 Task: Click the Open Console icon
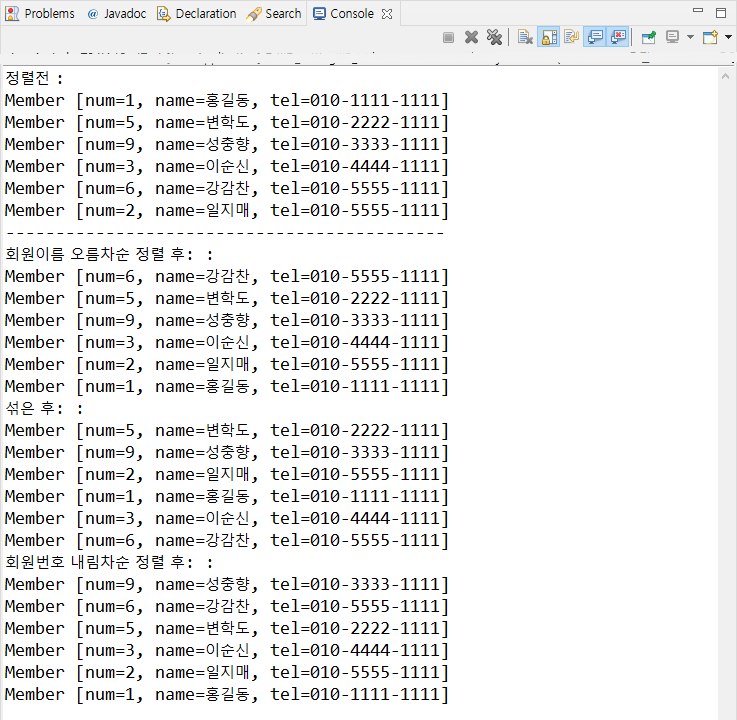(x=710, y=37)
